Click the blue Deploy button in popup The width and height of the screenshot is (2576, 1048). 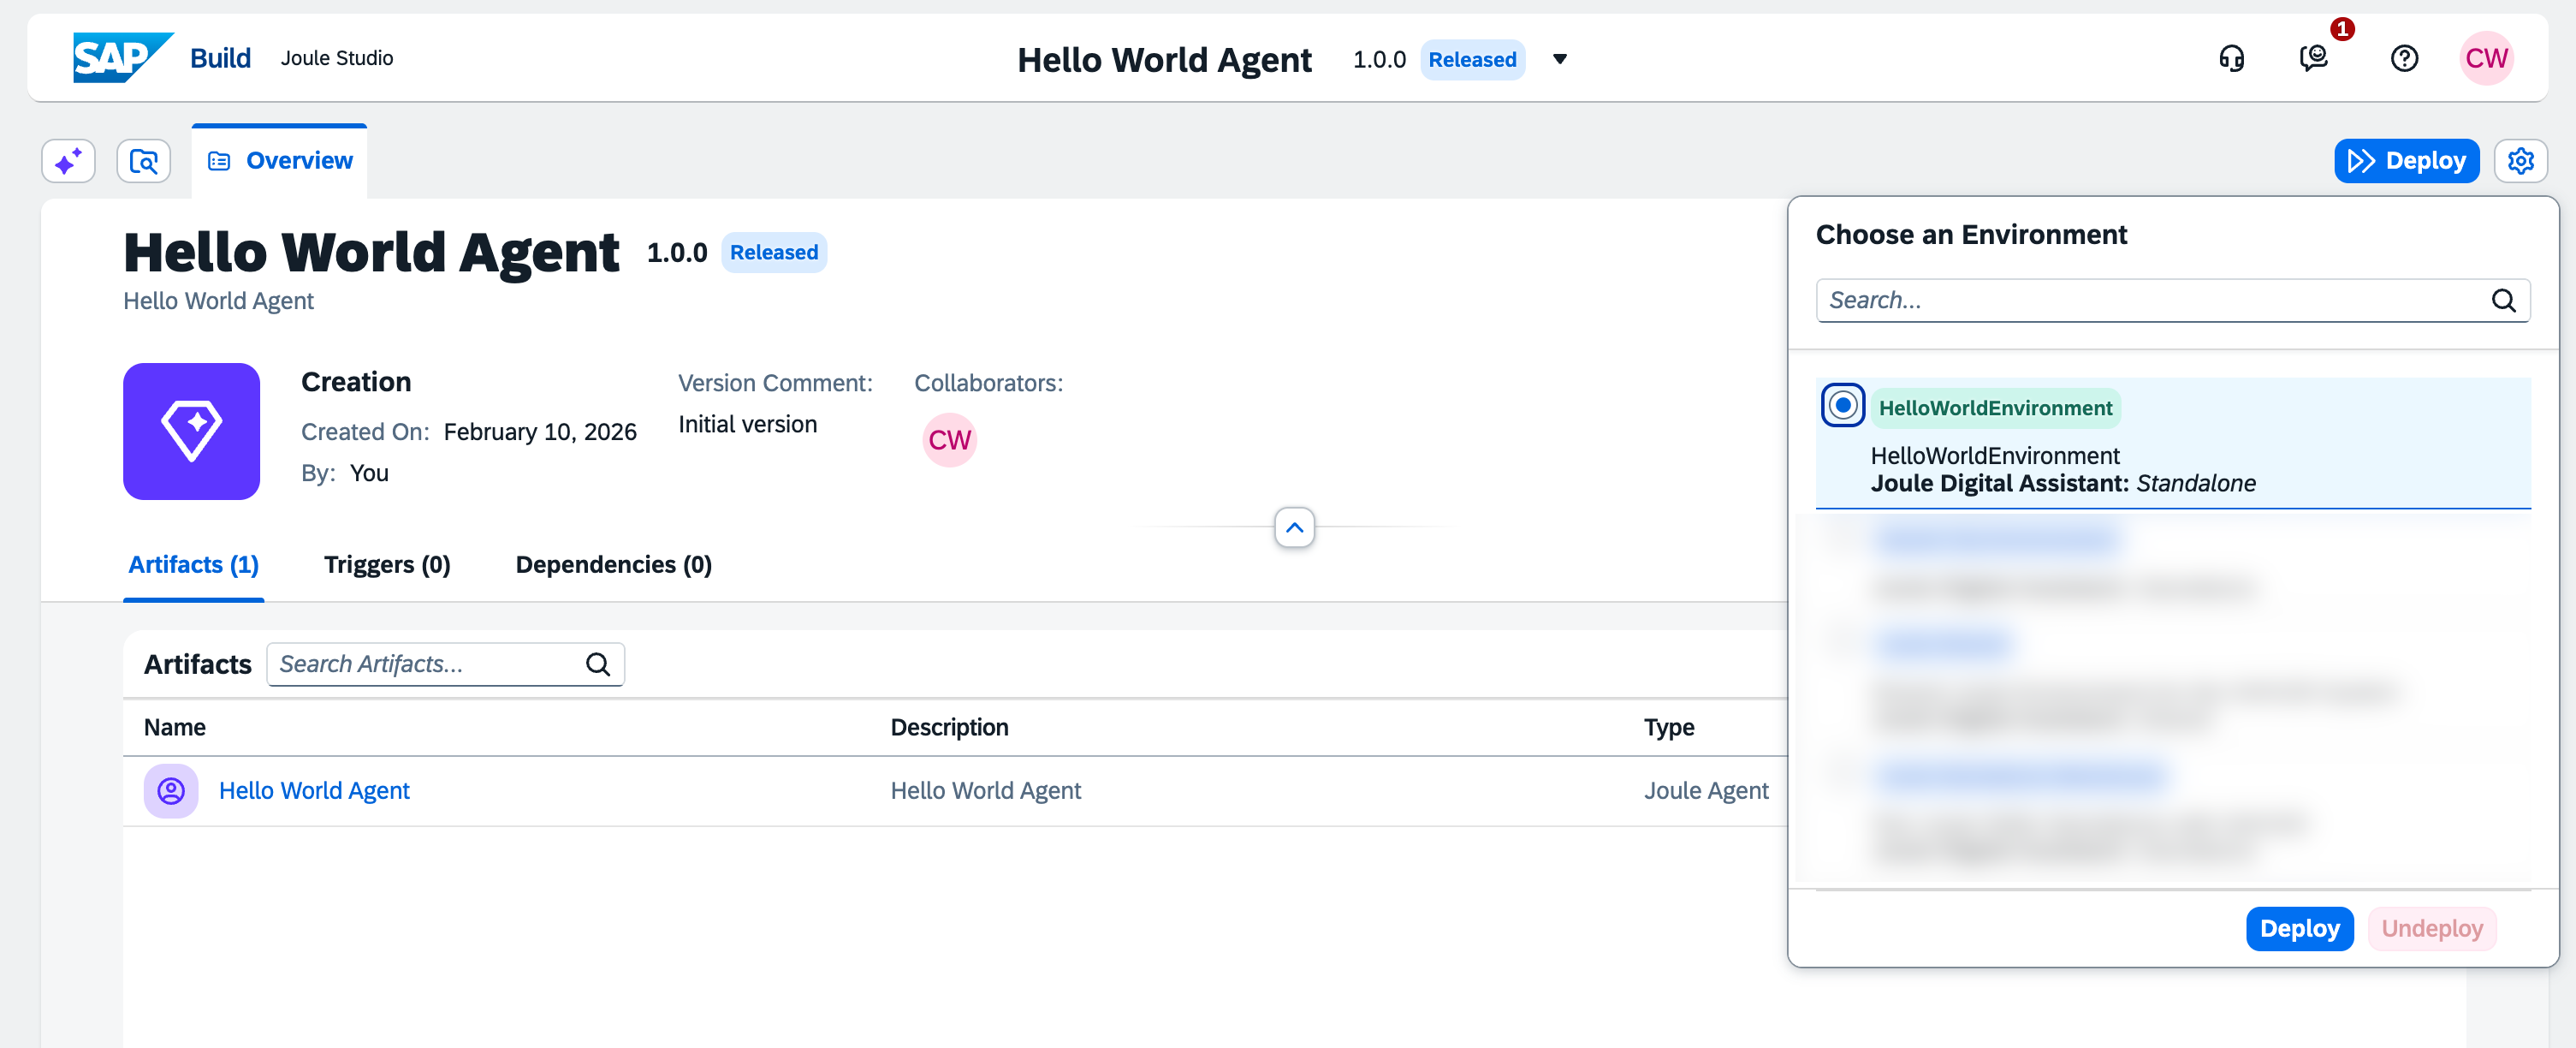pos(2299,928)
